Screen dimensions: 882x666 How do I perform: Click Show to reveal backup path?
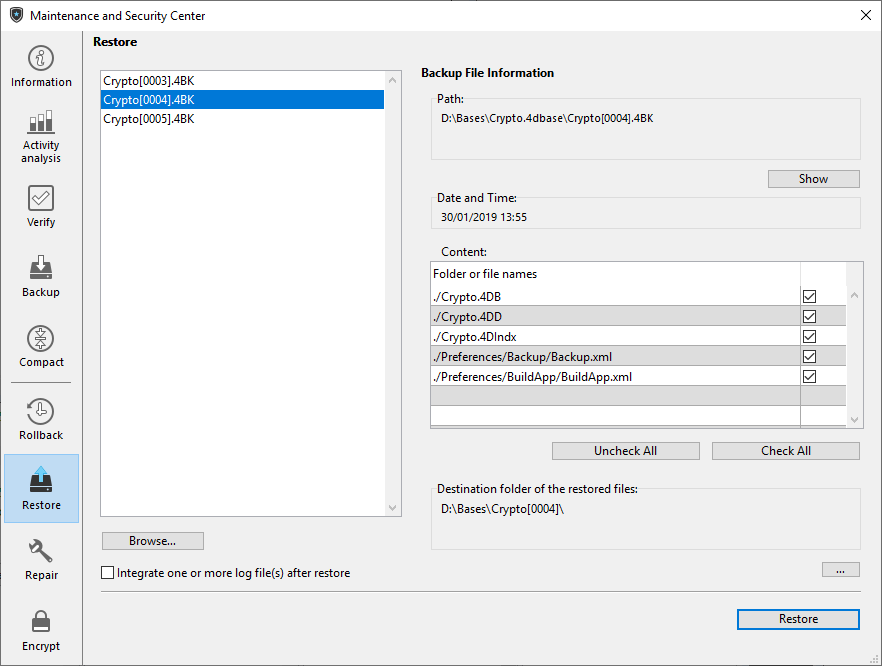point(813,179)
